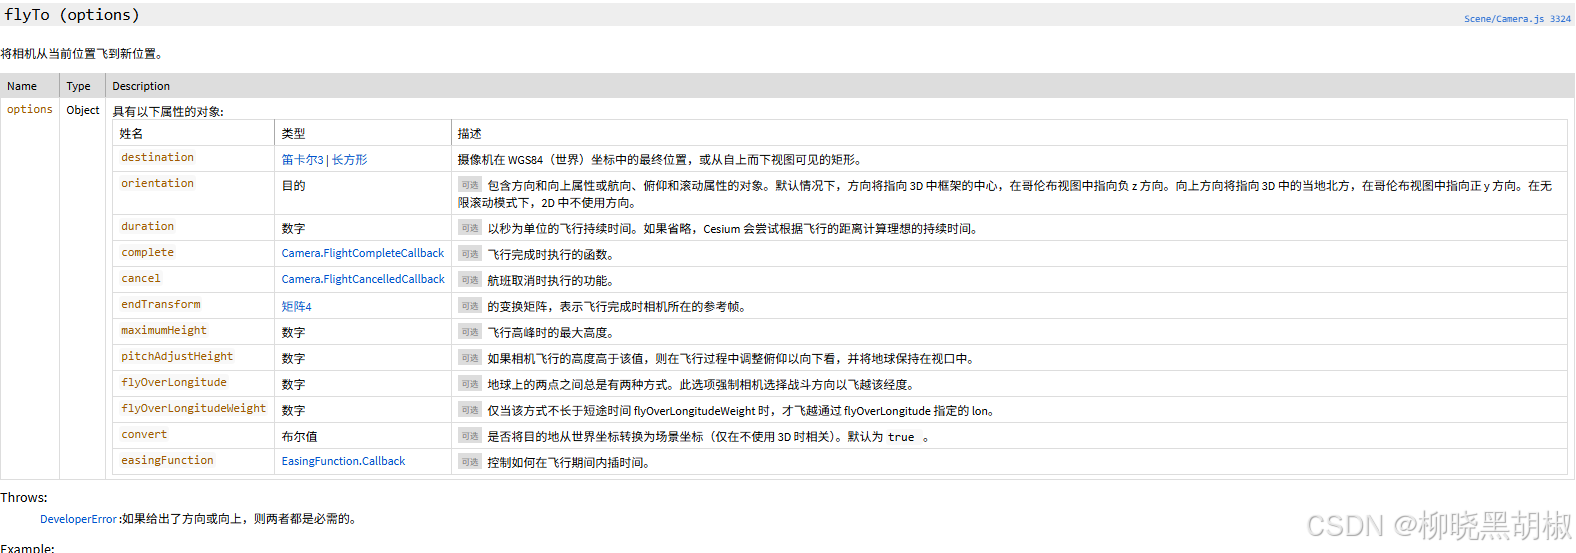1576x553 pixels.
Task: Click the 可选 badge in maximumHeight row
Action: [x=470, y=332]
